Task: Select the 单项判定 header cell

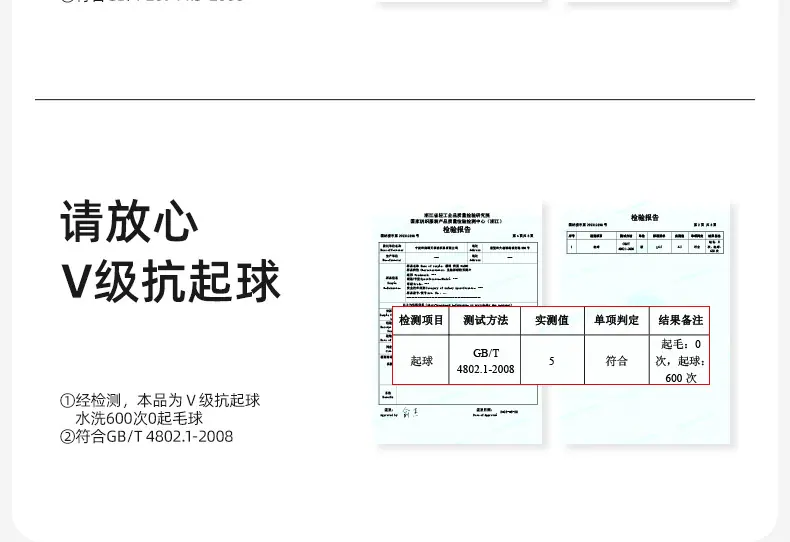Action: (617, 320)
